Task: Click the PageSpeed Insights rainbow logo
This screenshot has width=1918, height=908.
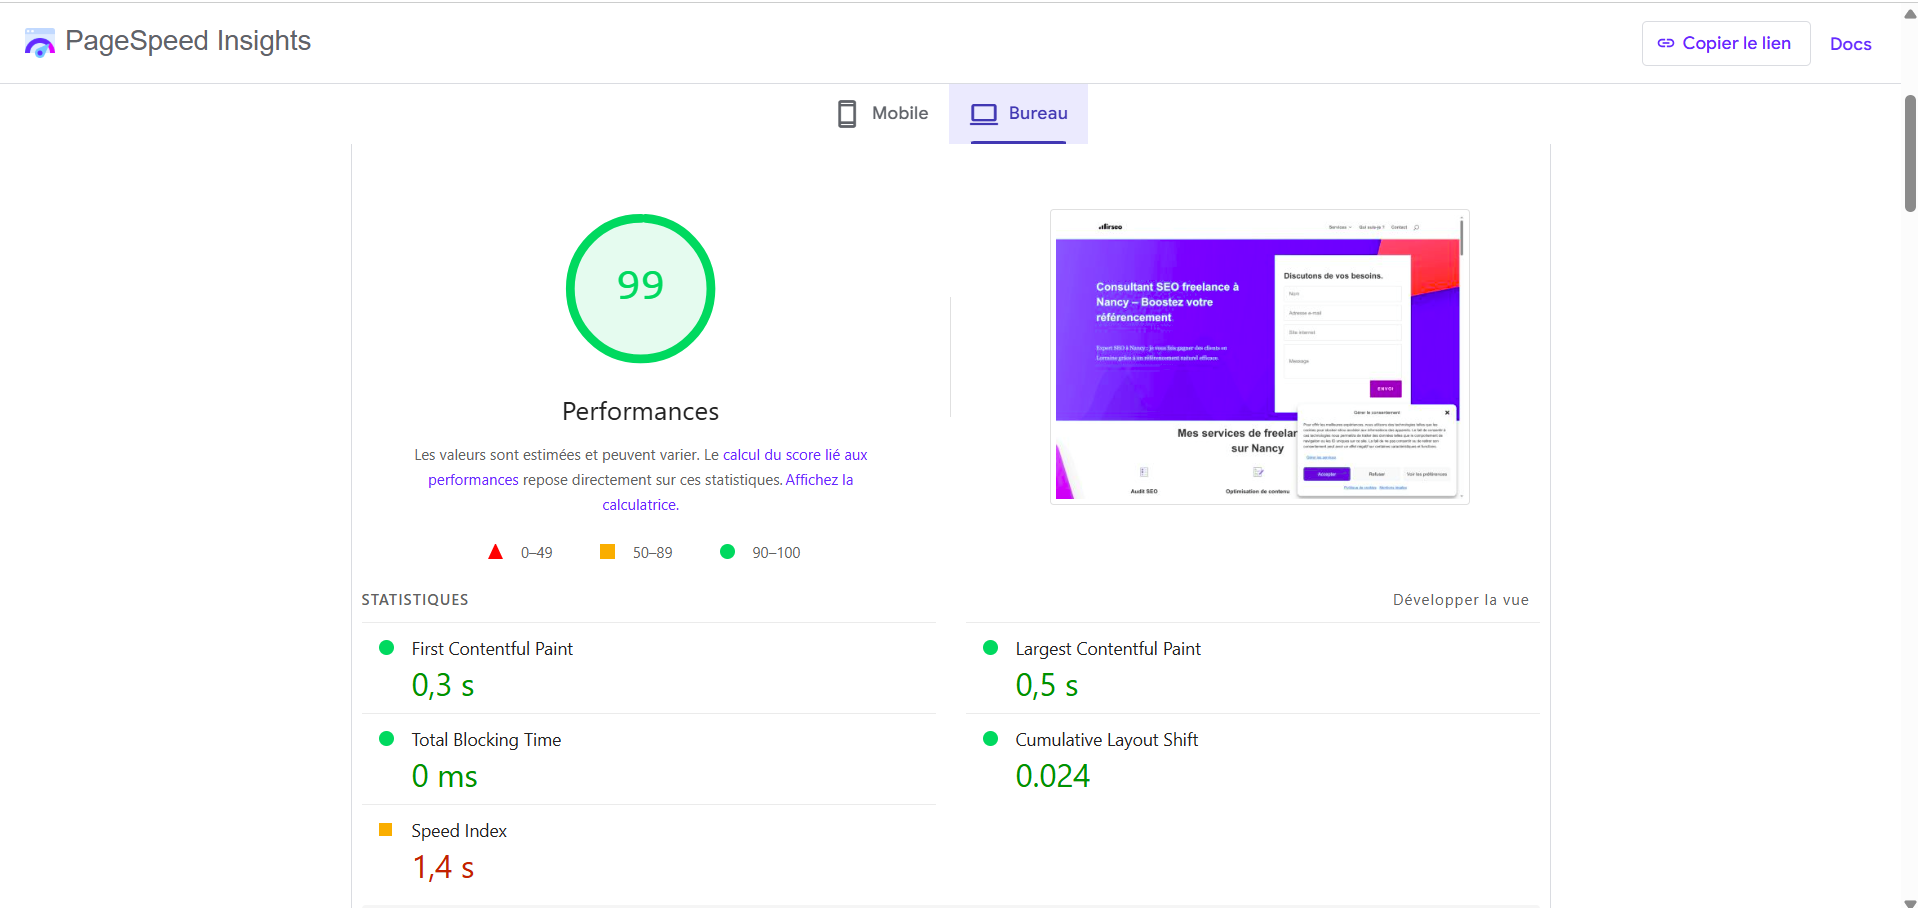Action: (38, 42)
